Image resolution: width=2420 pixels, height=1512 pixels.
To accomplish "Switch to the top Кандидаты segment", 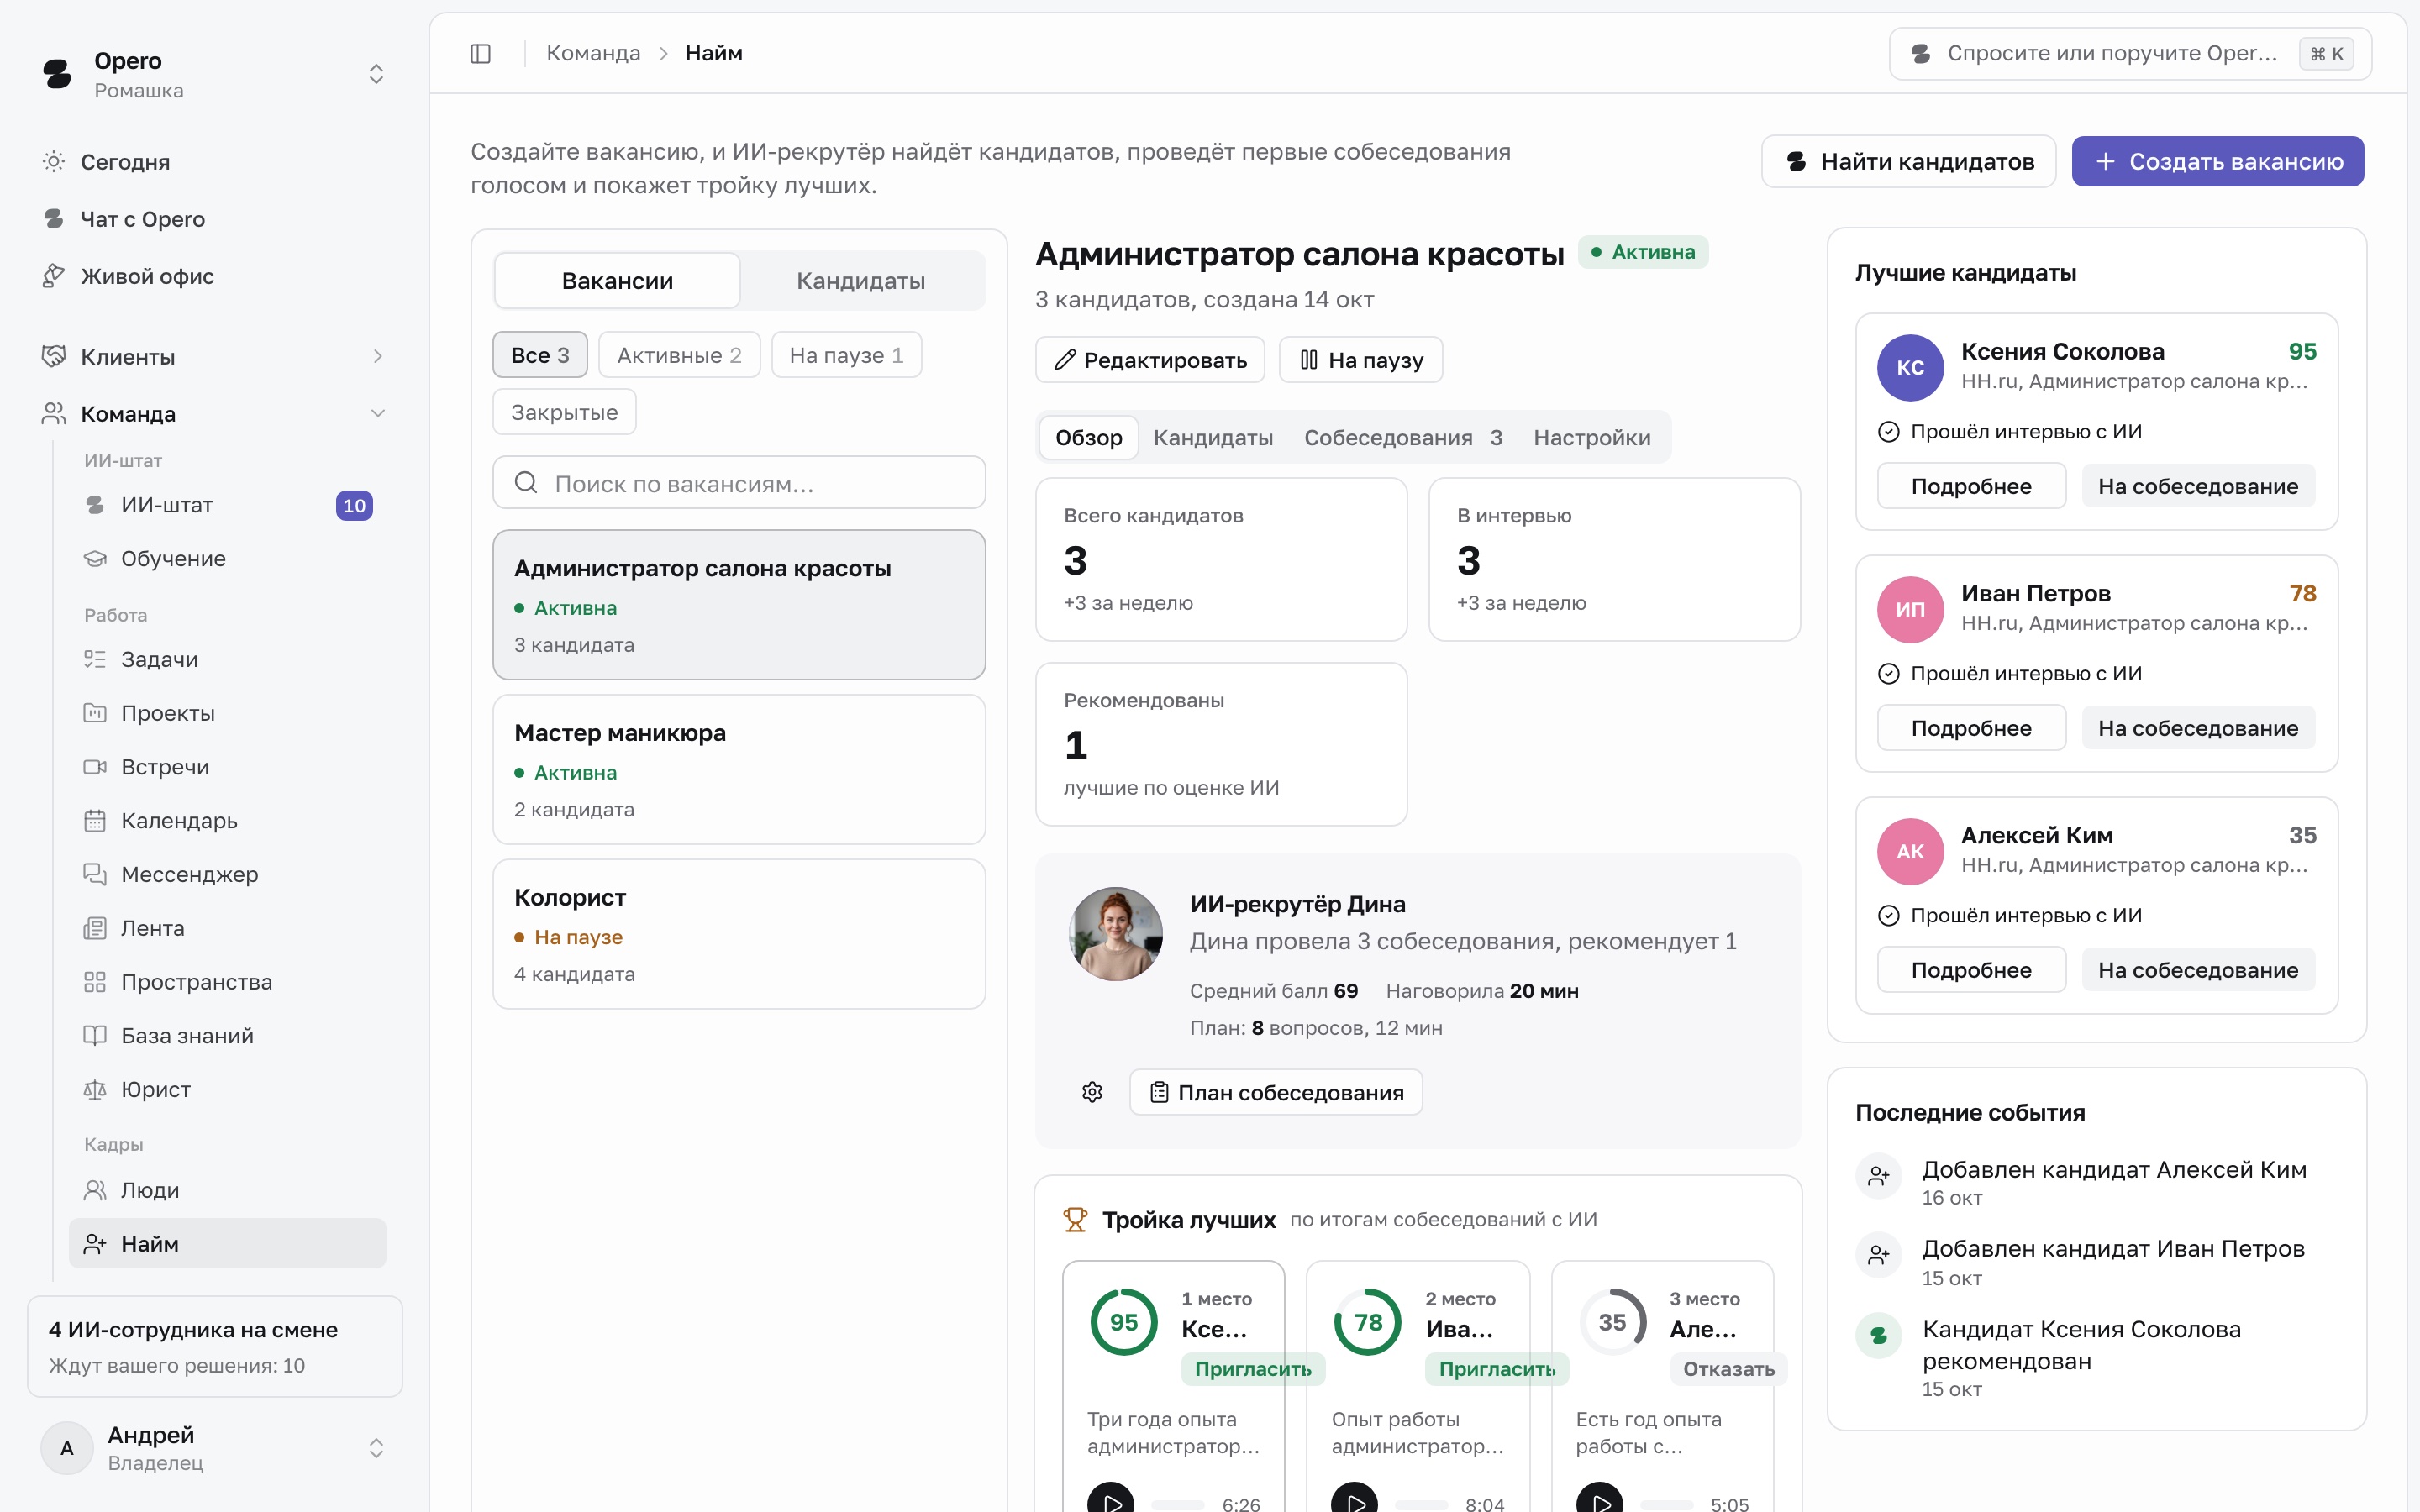I will (x=861, y=281).
